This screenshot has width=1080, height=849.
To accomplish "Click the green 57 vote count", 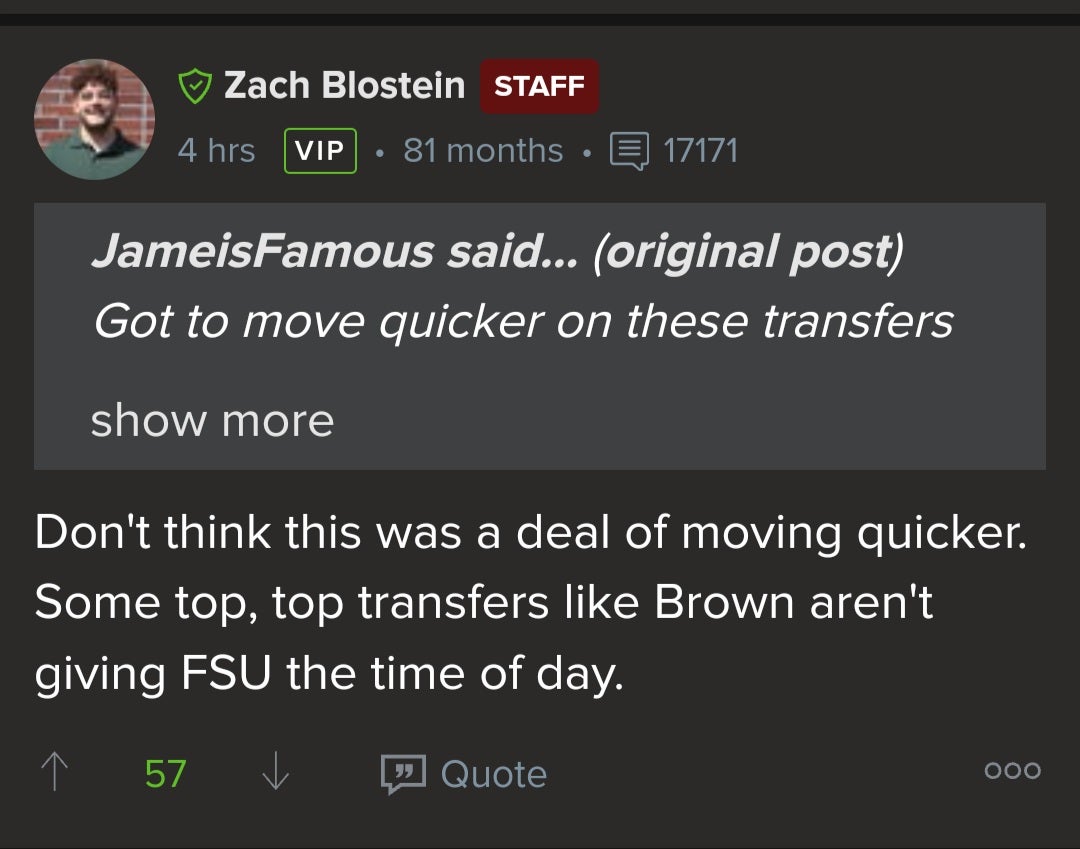I will [x=165, y=774].
